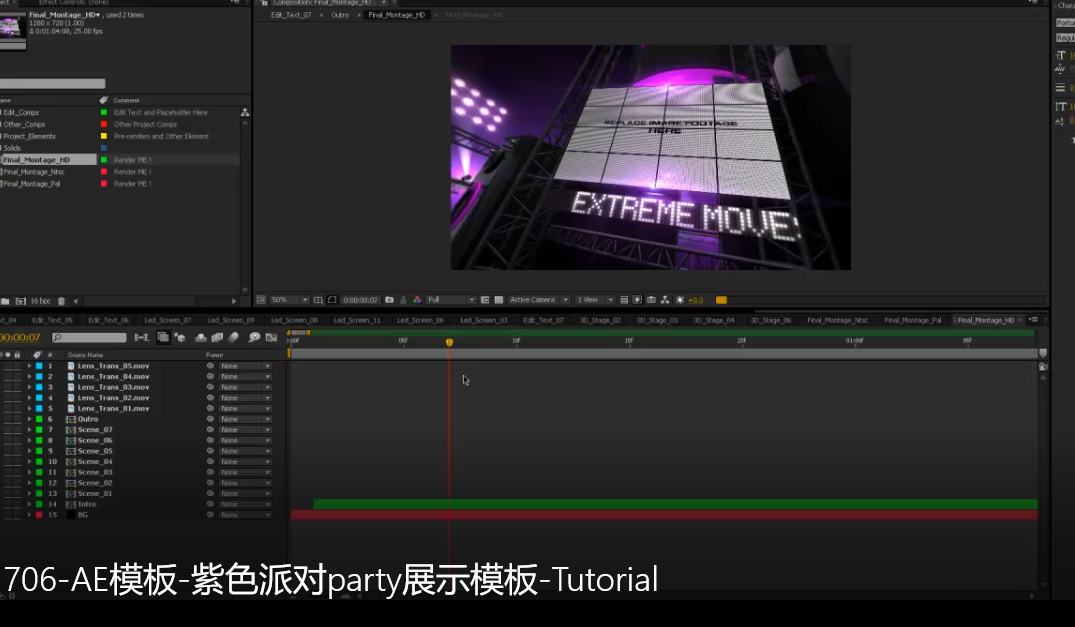
Task: Click the trash icon in Project panel
Action: point(61,301)
